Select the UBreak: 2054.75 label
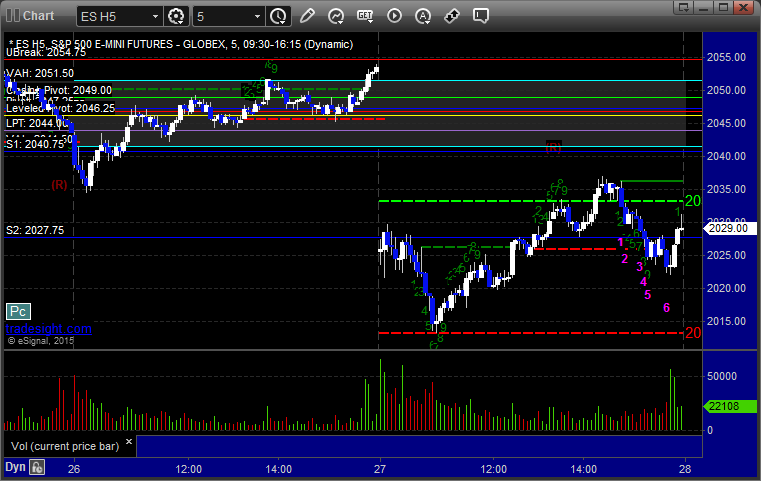Image resolution: width=761 pixels, height=481 pixels. (46, 52)
